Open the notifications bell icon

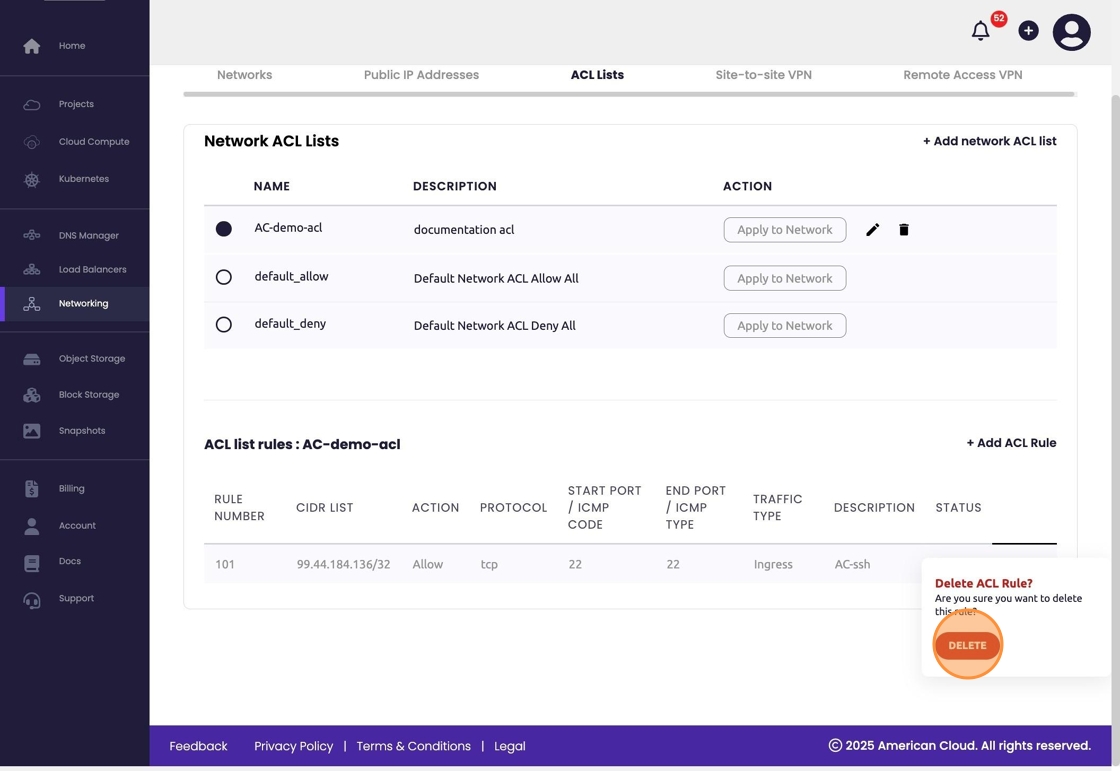[980, 32]
